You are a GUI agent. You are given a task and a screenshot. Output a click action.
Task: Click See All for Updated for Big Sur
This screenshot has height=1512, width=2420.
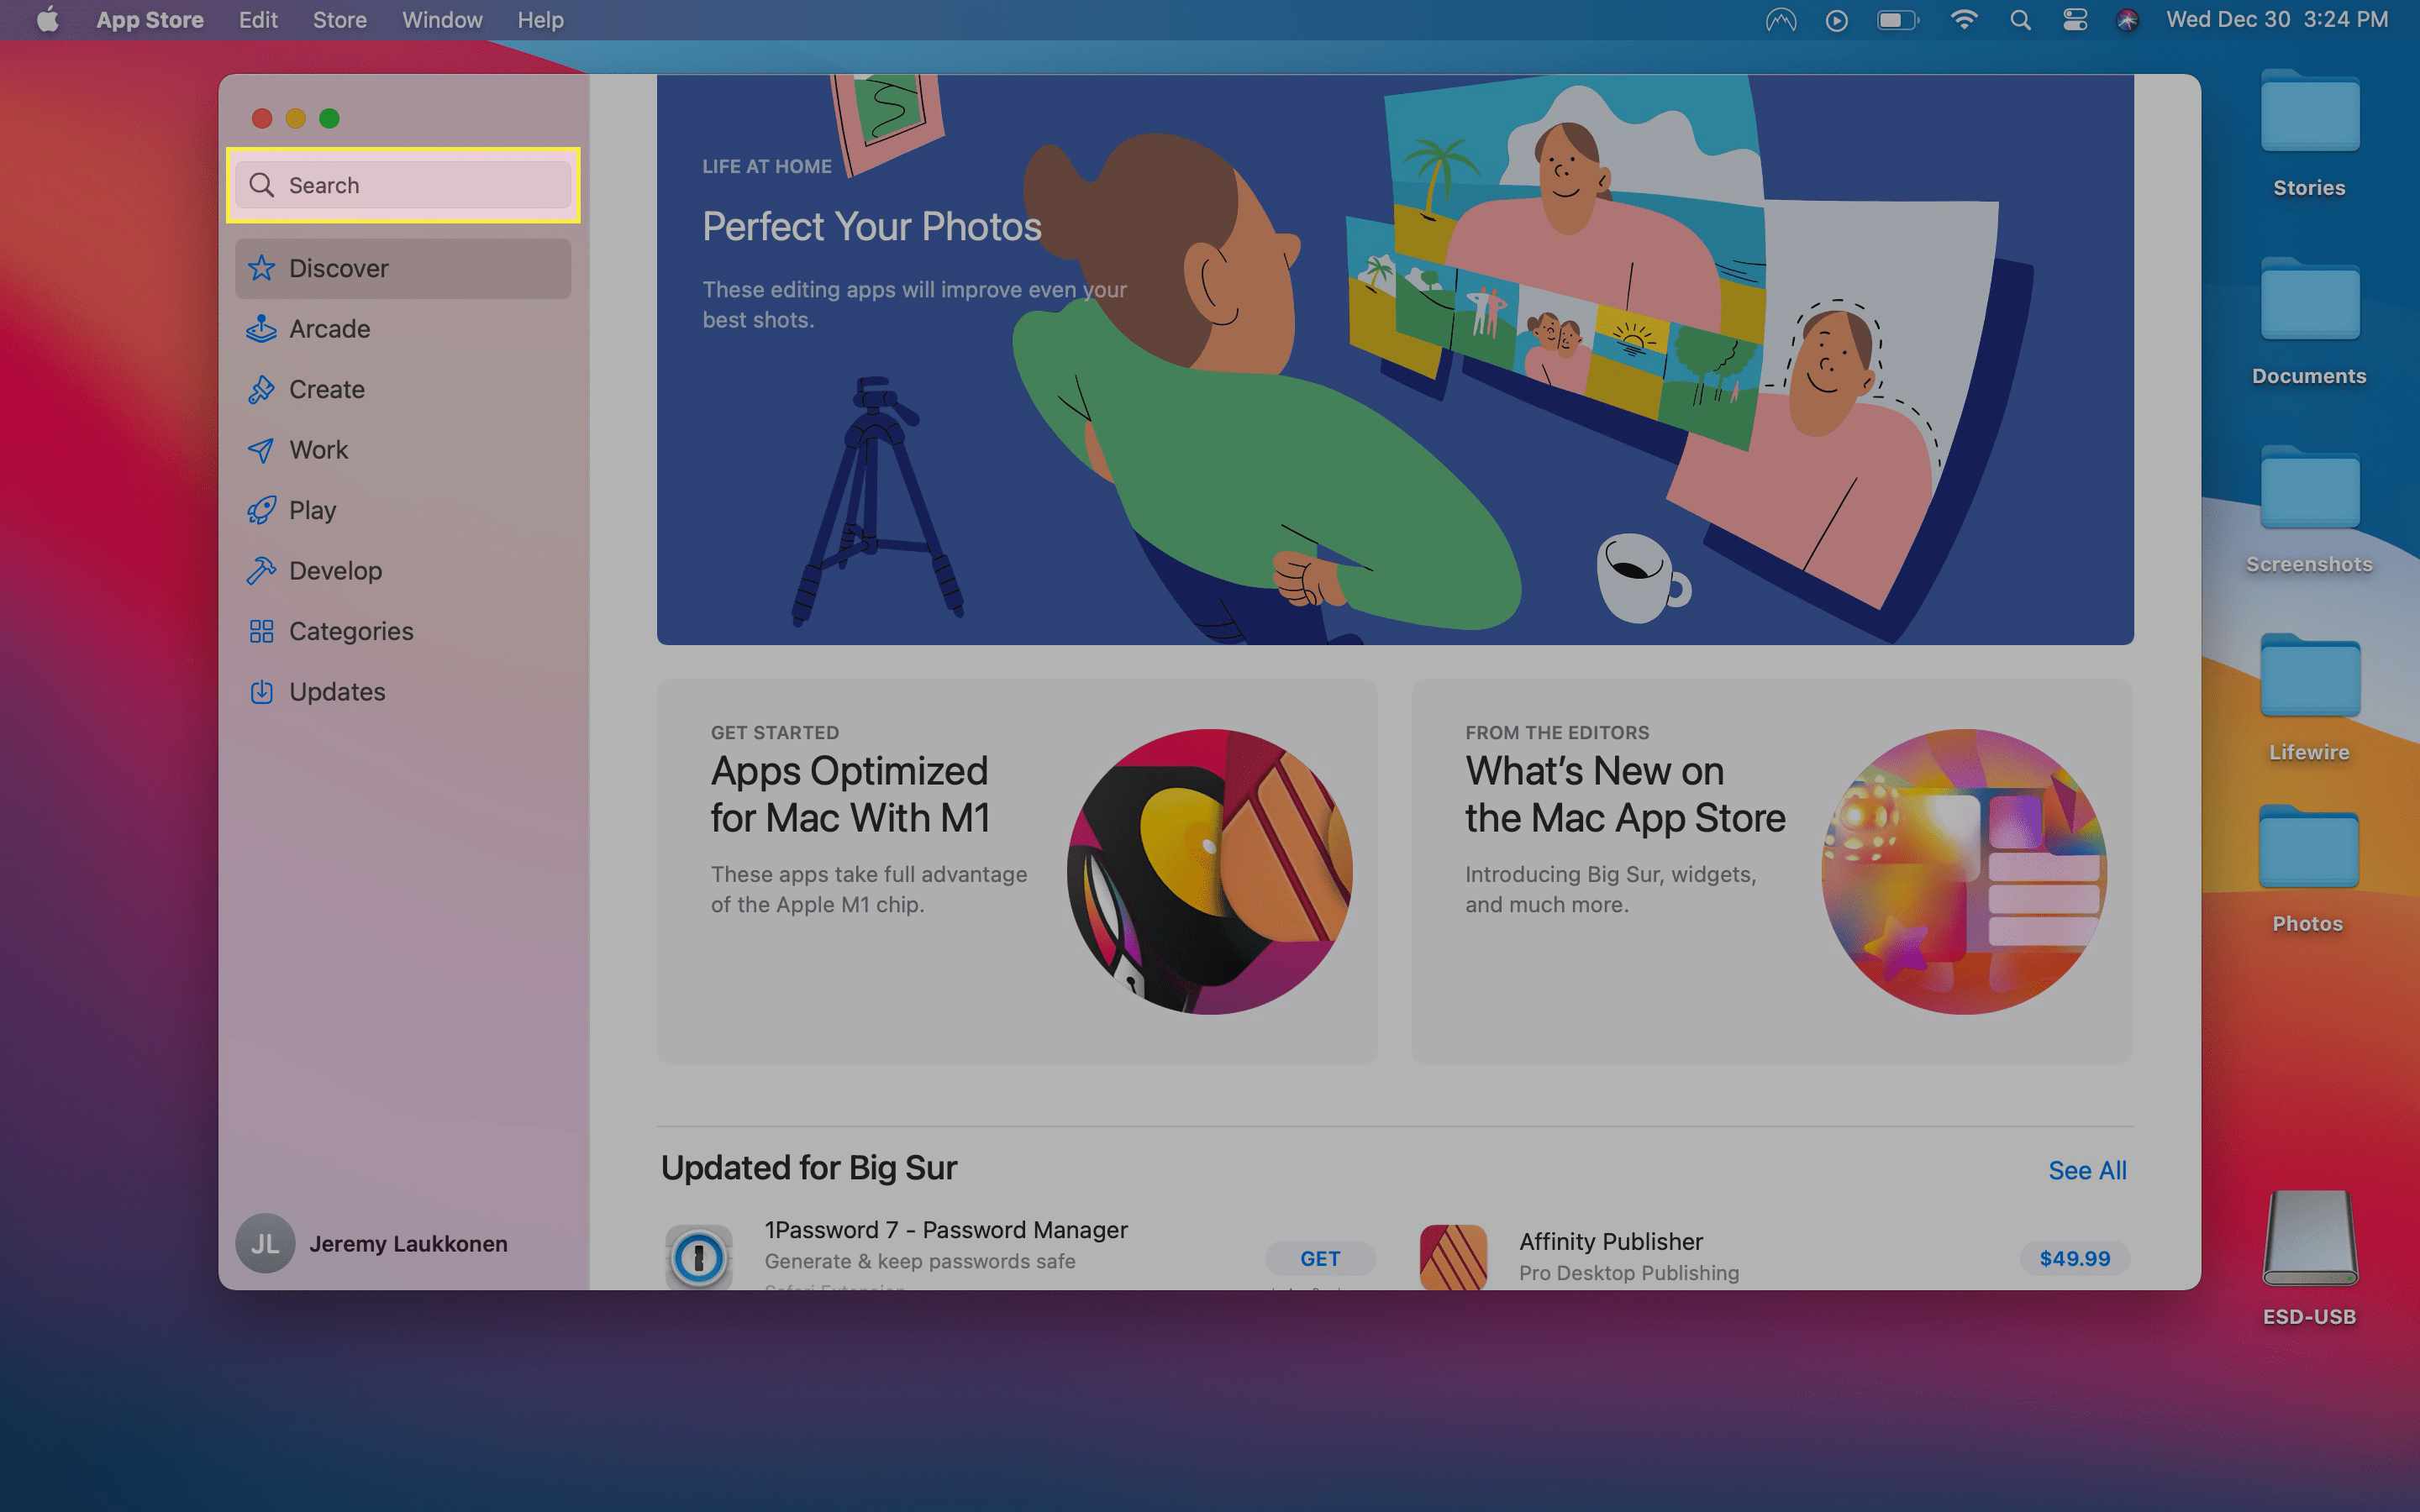2087,1170
